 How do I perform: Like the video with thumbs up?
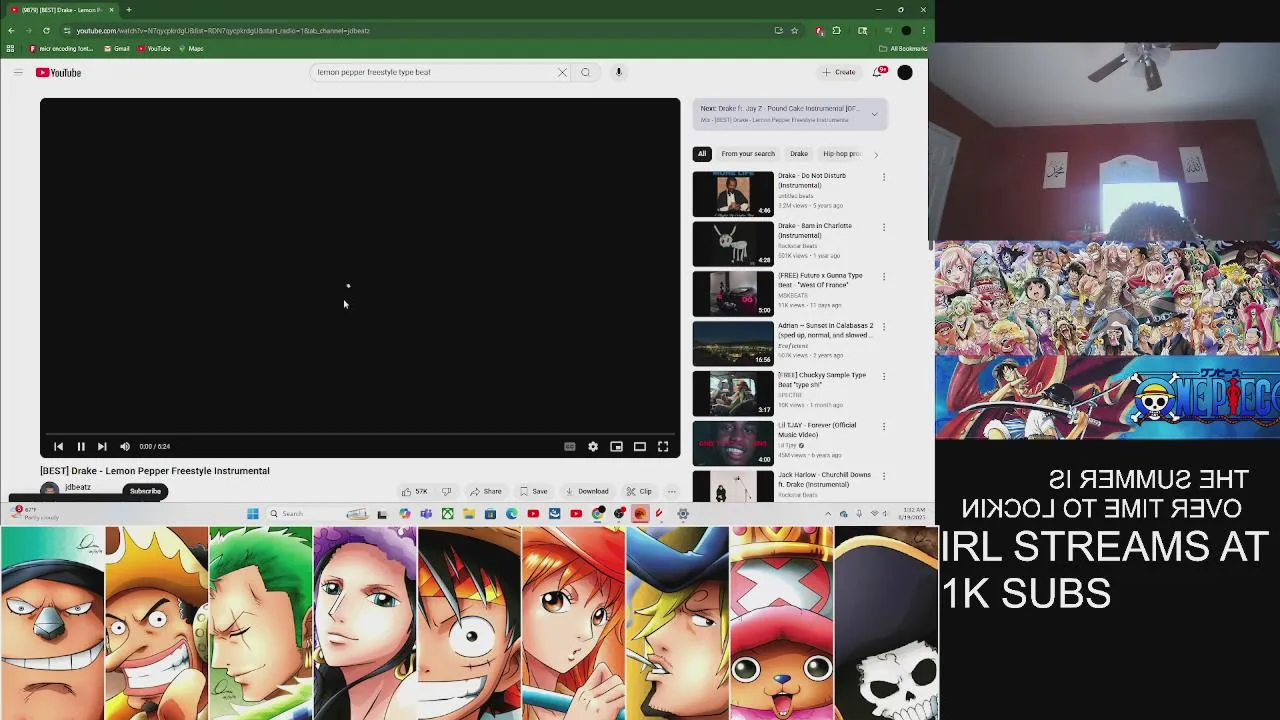coord(415,491)
